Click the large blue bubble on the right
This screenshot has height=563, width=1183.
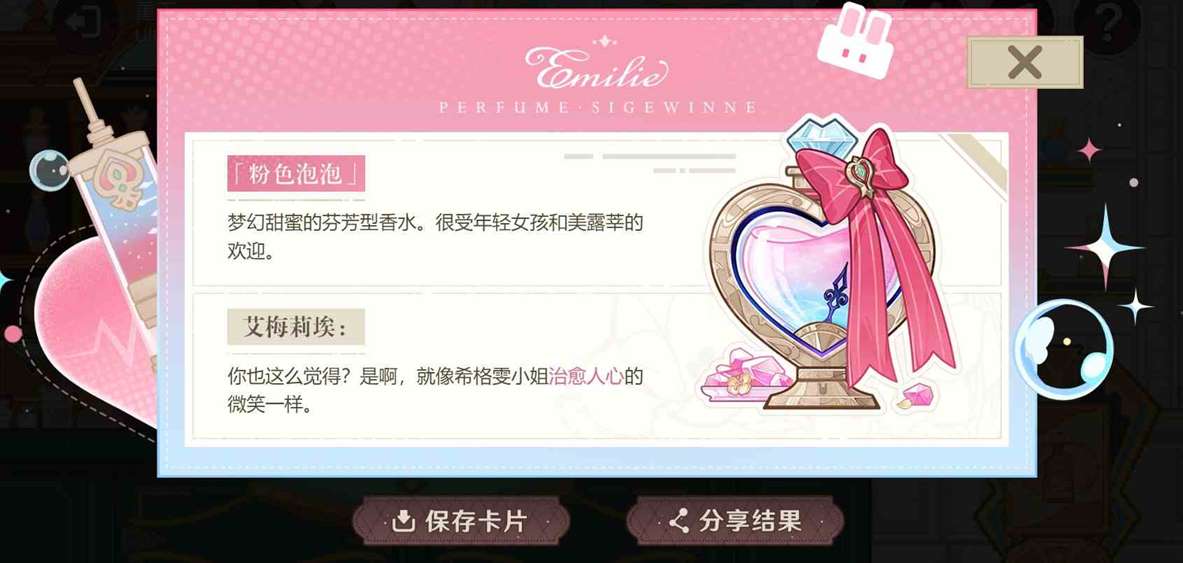coord(1062,349)
